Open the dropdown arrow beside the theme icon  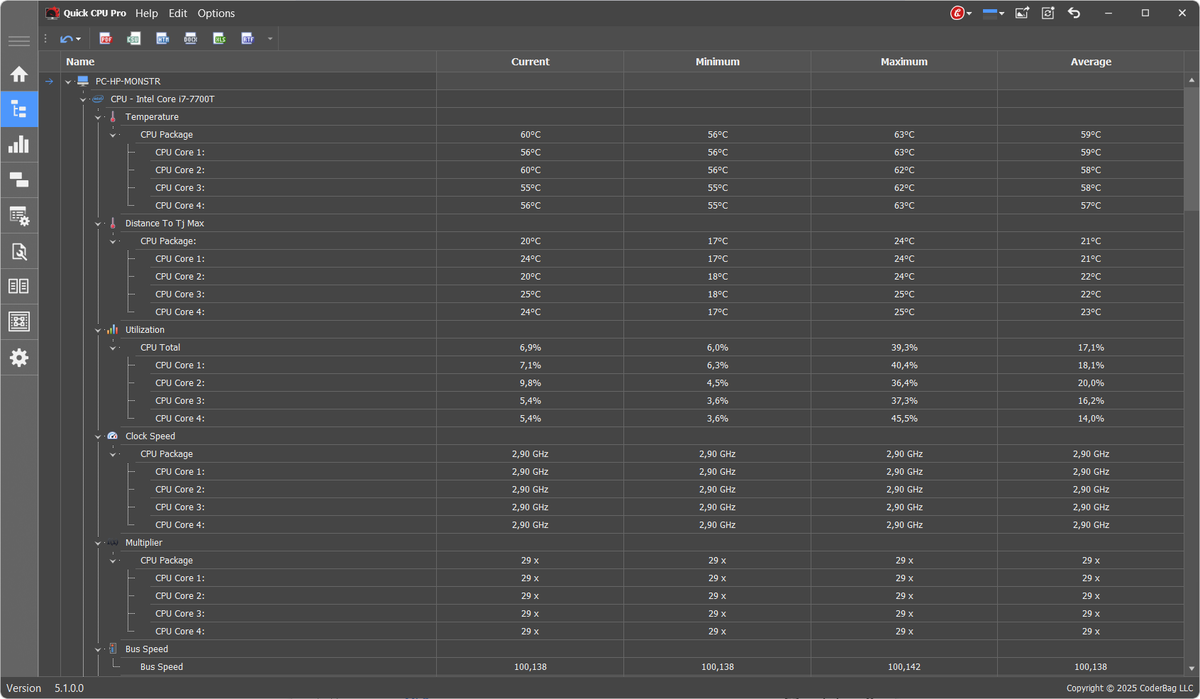[x=1001, y=14]
